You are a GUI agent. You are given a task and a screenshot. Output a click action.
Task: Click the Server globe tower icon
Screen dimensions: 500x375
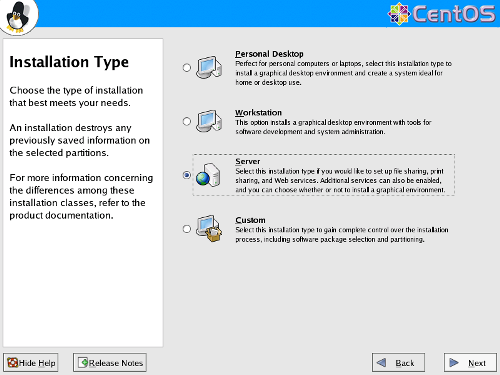(208, 175)
